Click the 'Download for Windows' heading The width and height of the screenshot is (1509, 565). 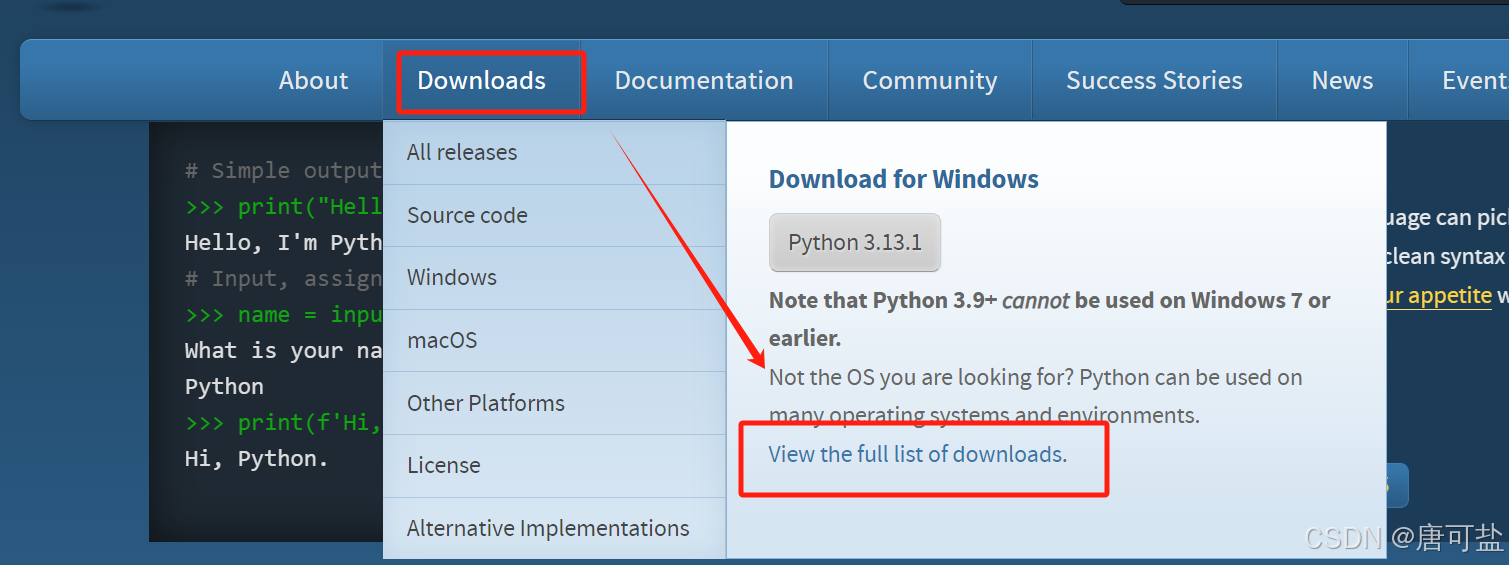coord(904,179)
